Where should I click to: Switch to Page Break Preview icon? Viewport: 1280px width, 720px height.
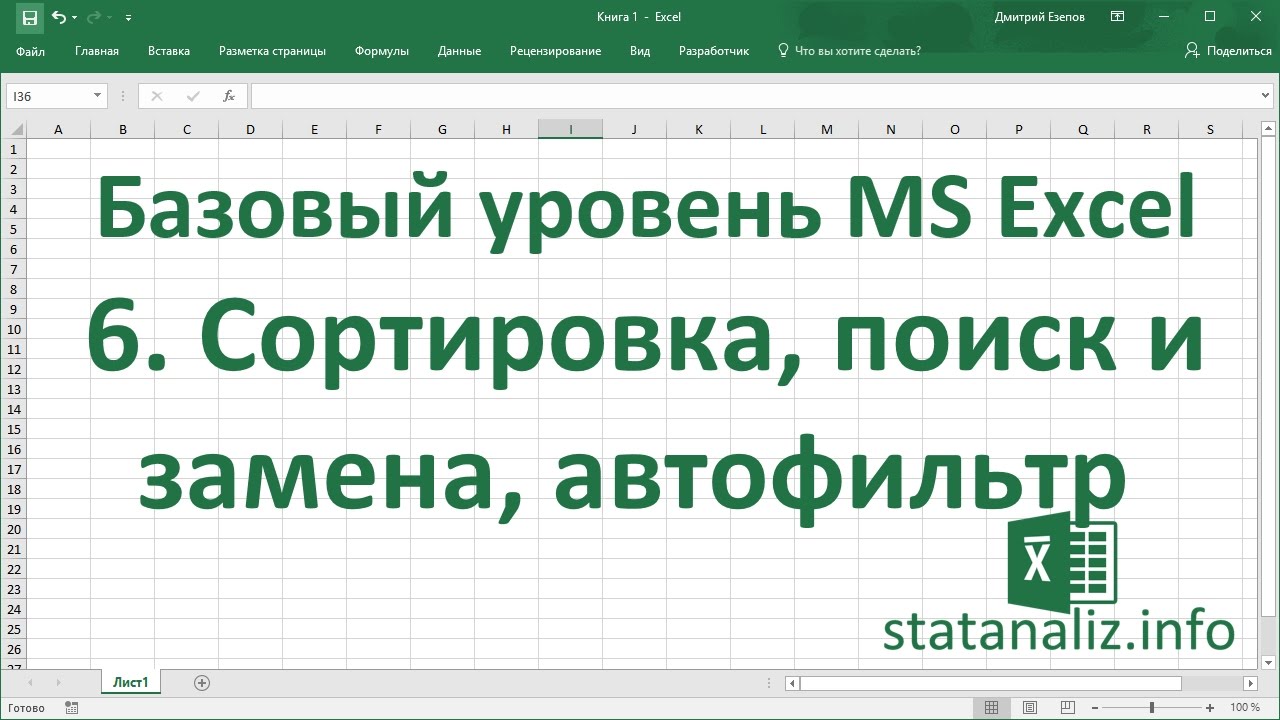(x=1069, y=707)
